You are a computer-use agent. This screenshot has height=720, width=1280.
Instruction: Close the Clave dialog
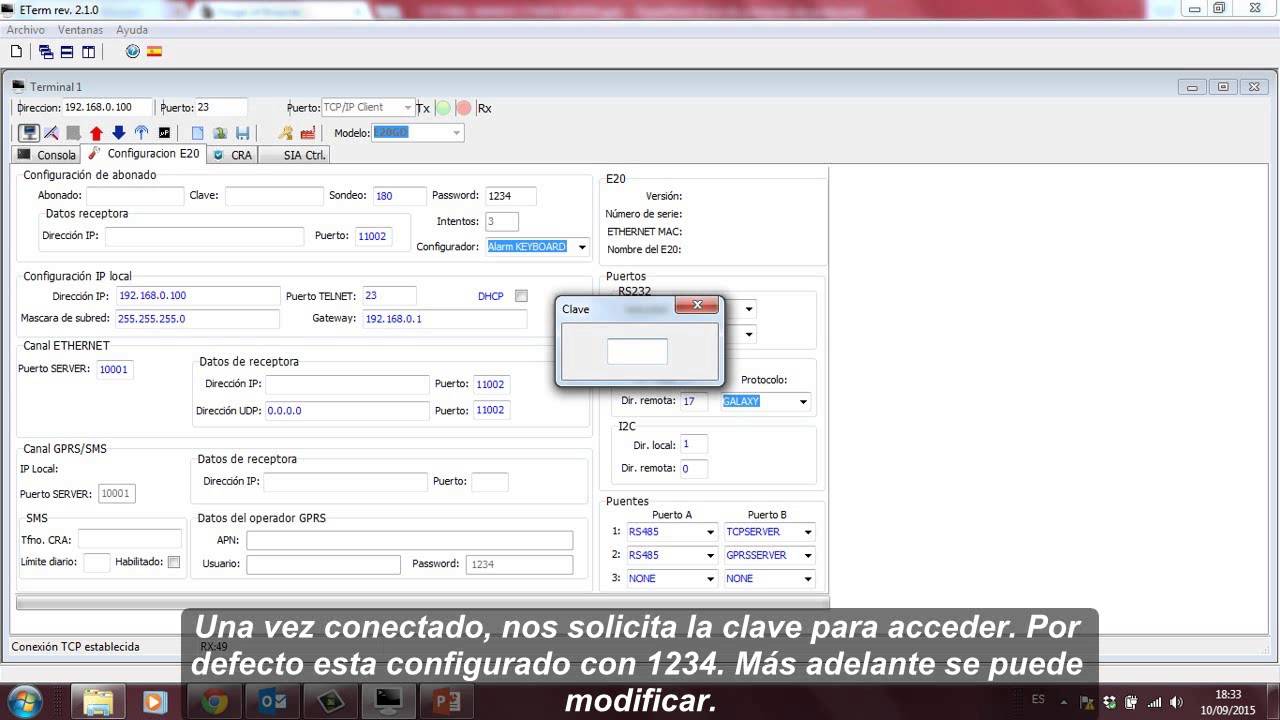point(697,305)
